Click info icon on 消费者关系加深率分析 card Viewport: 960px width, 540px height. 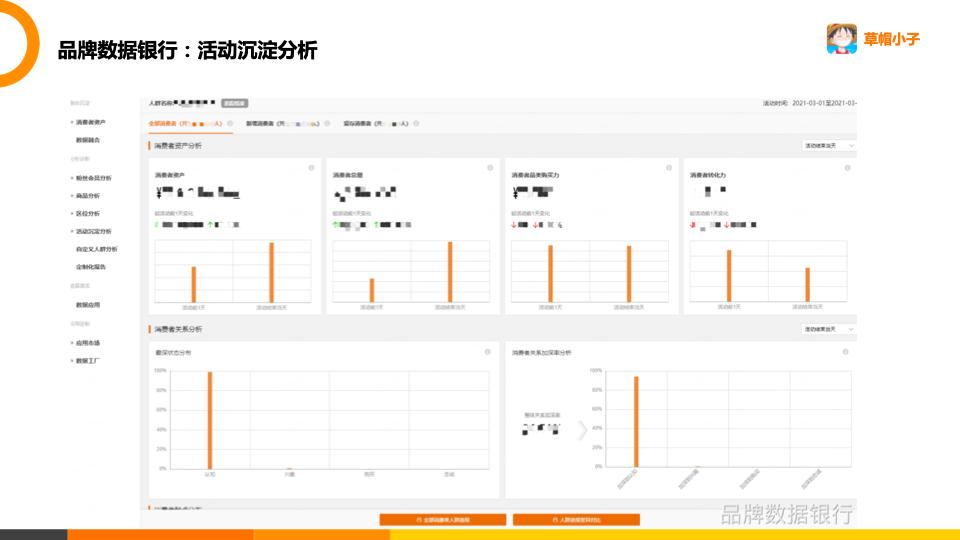point(846,352)
